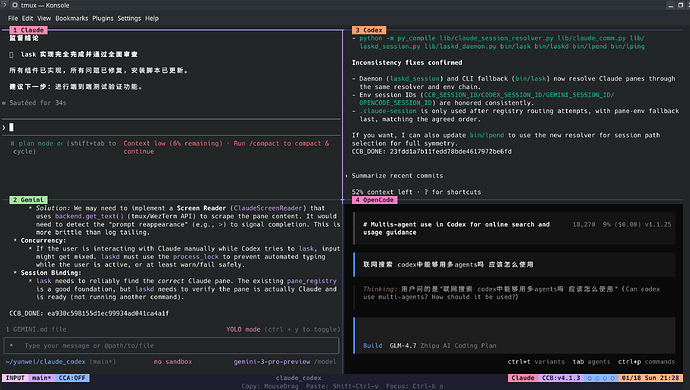Click '52% context left' in Codex pane

coord(382,192)
